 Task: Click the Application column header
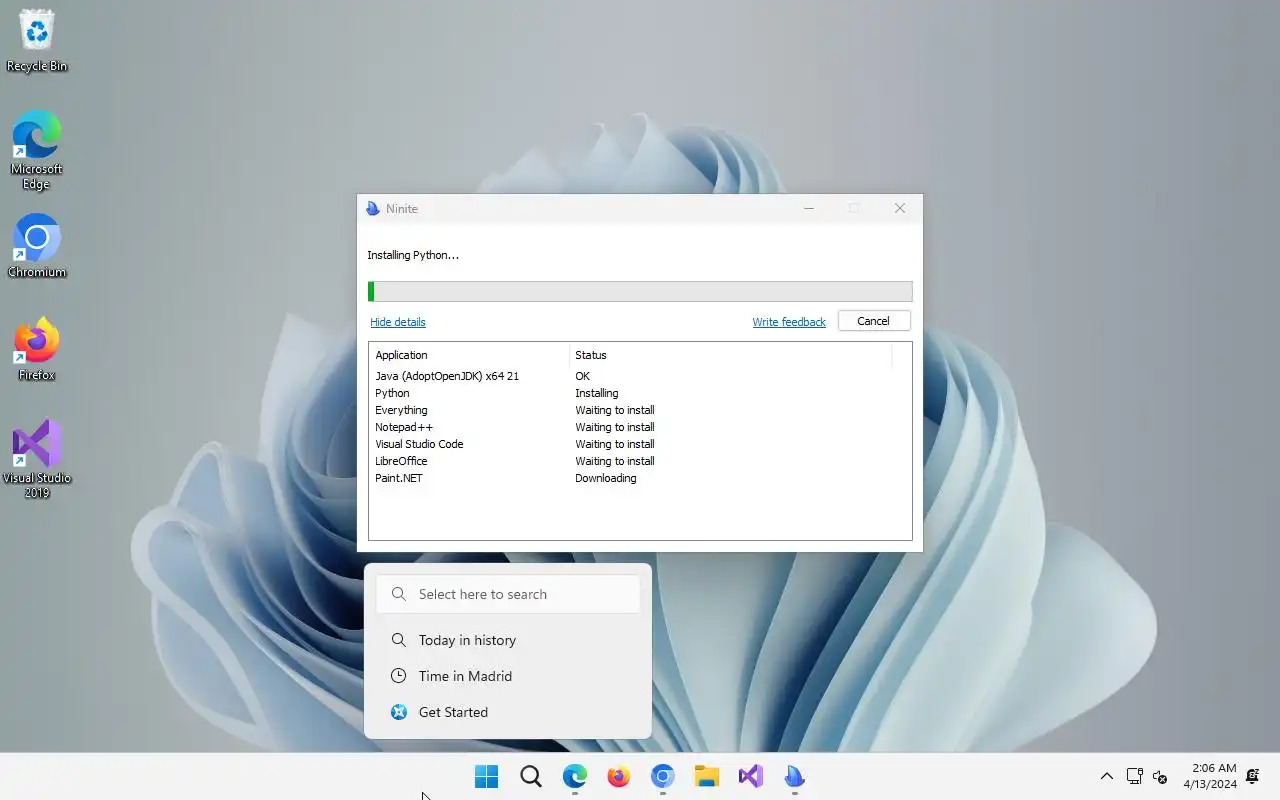point(469,355)
